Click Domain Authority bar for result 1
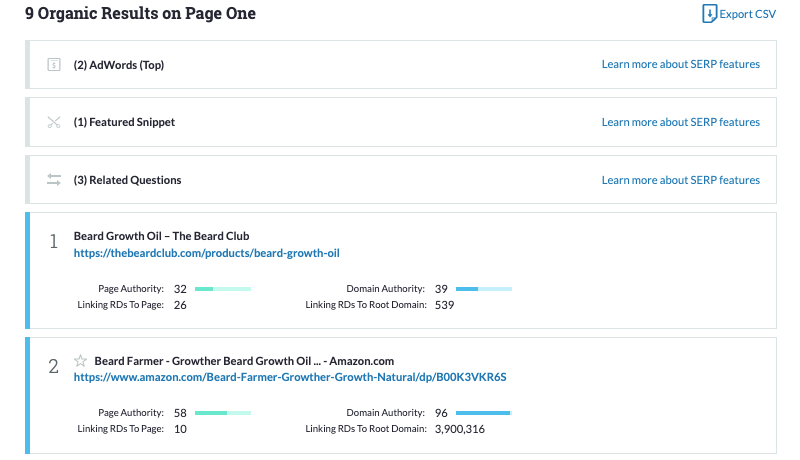 click(483, 289)
